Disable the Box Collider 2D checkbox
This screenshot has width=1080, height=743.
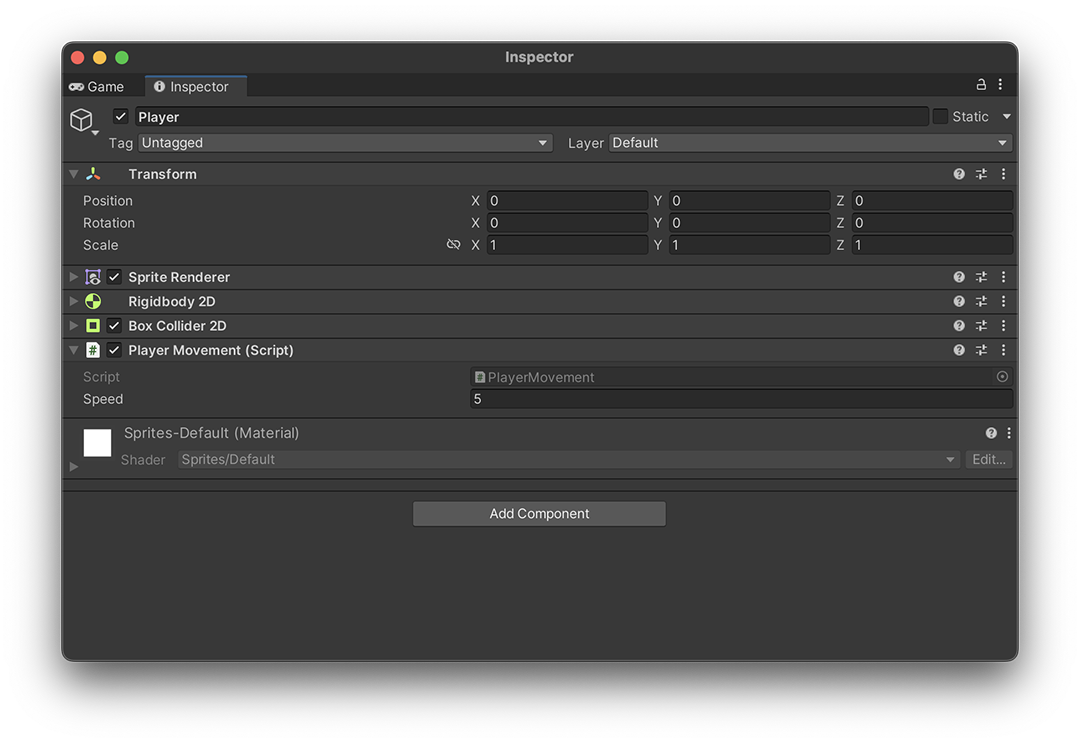[114, 326]
